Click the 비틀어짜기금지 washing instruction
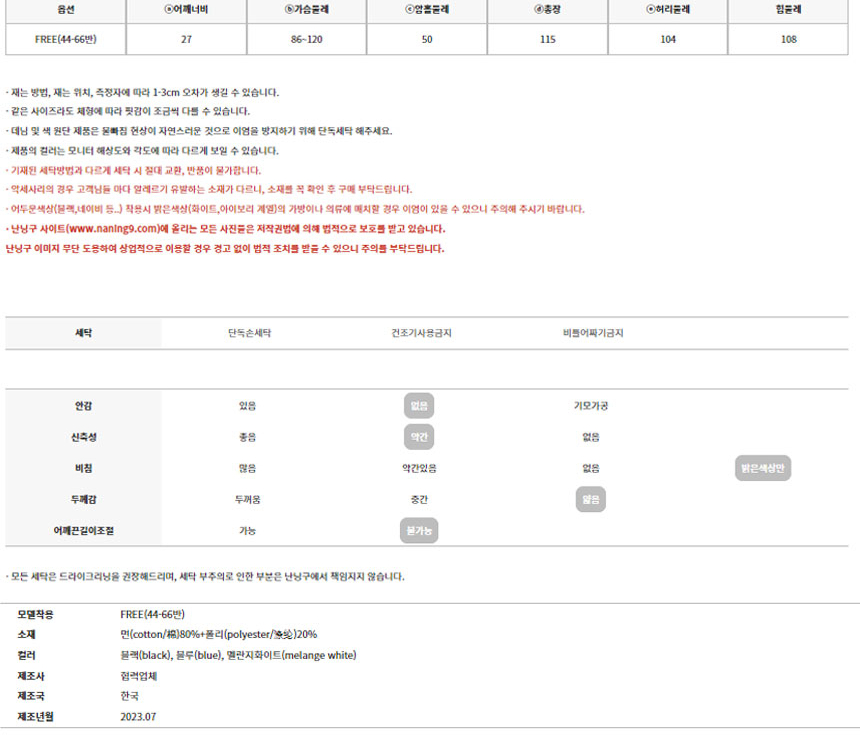Viewport: 860px width, 744px height. click(x=592, y=333)
